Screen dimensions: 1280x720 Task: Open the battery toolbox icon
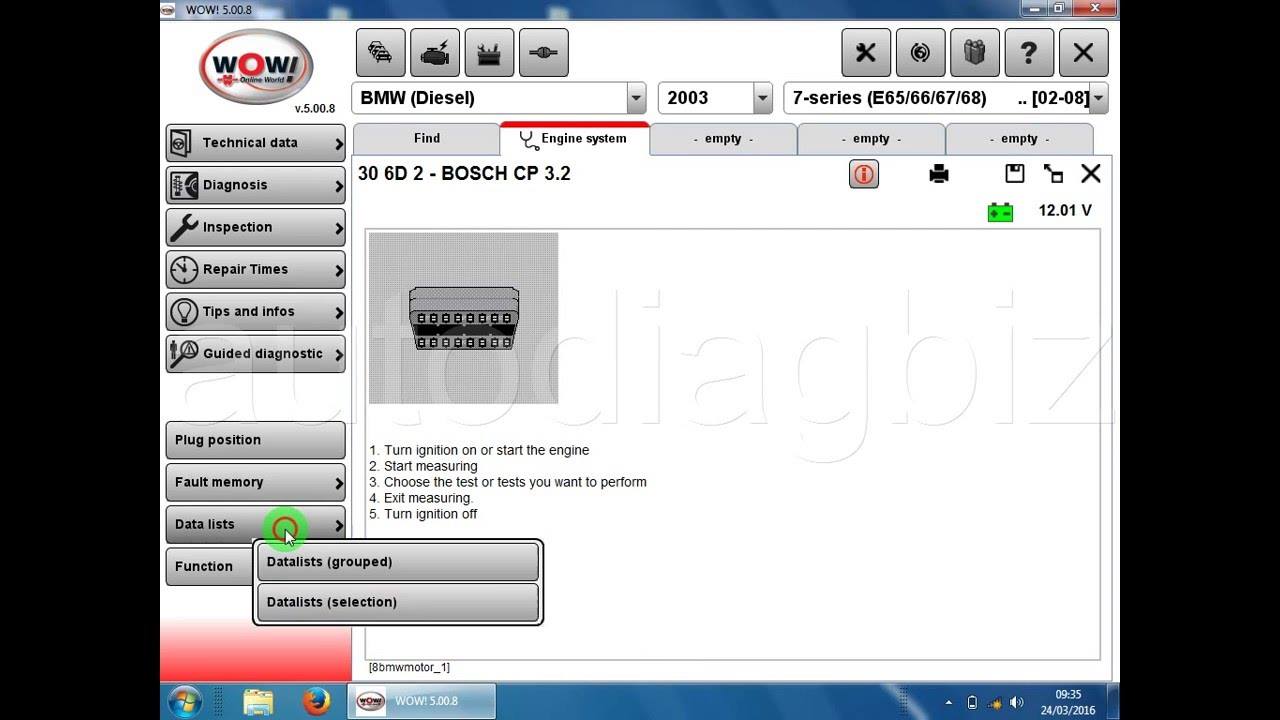(x=489, y=53)
